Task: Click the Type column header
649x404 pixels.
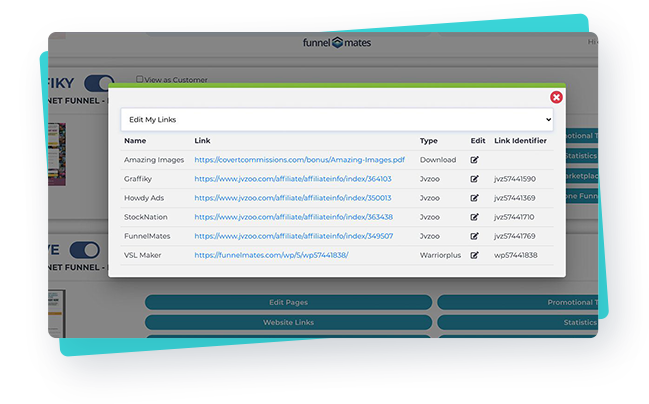Action: 429,141
